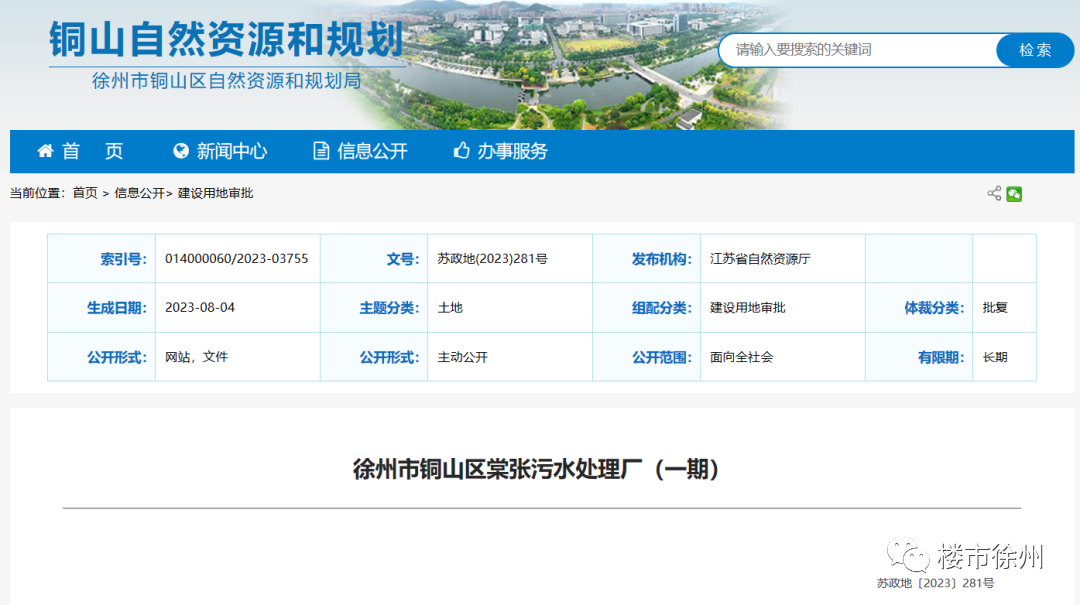Viewport: 1080px width, 605px height.
Task: Focus the keyword search input field
Action: [858, 50]
